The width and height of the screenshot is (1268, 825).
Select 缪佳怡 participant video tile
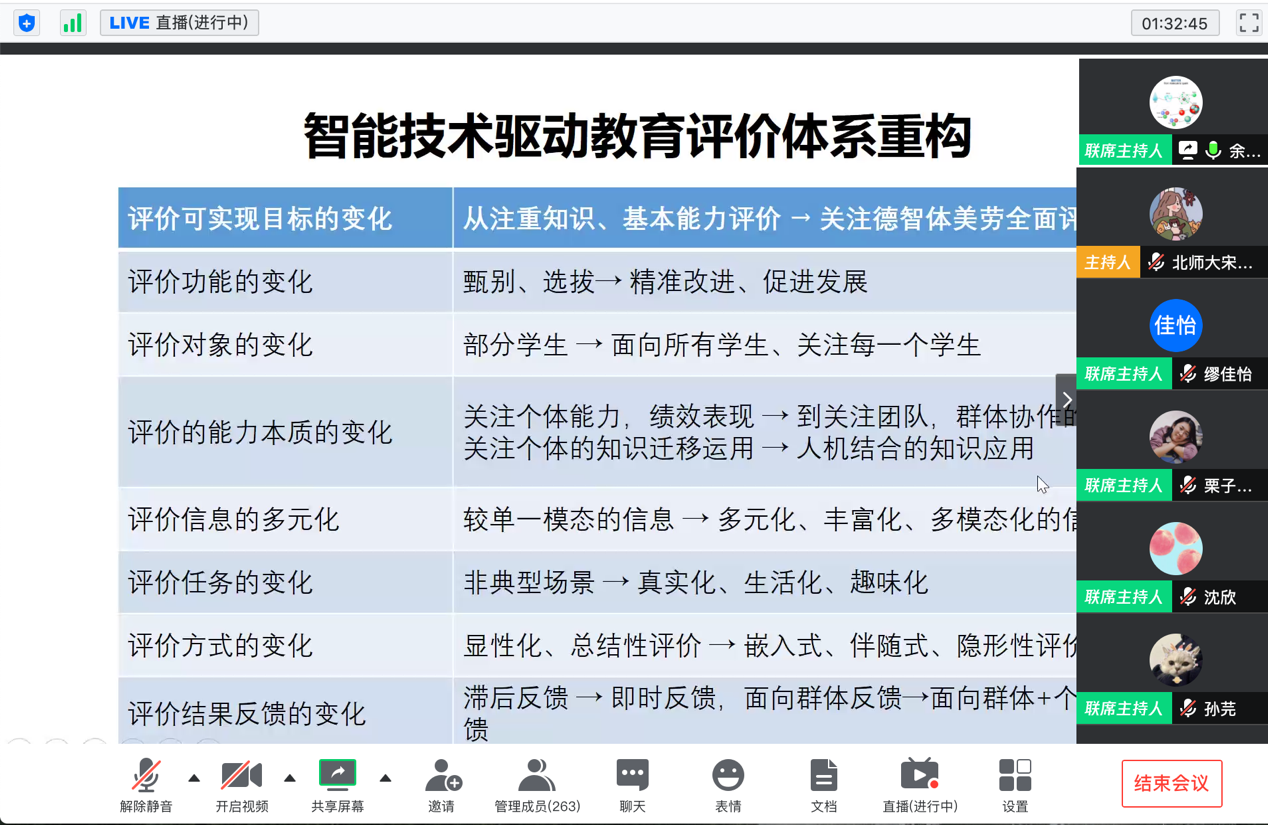click(1175, 335)
